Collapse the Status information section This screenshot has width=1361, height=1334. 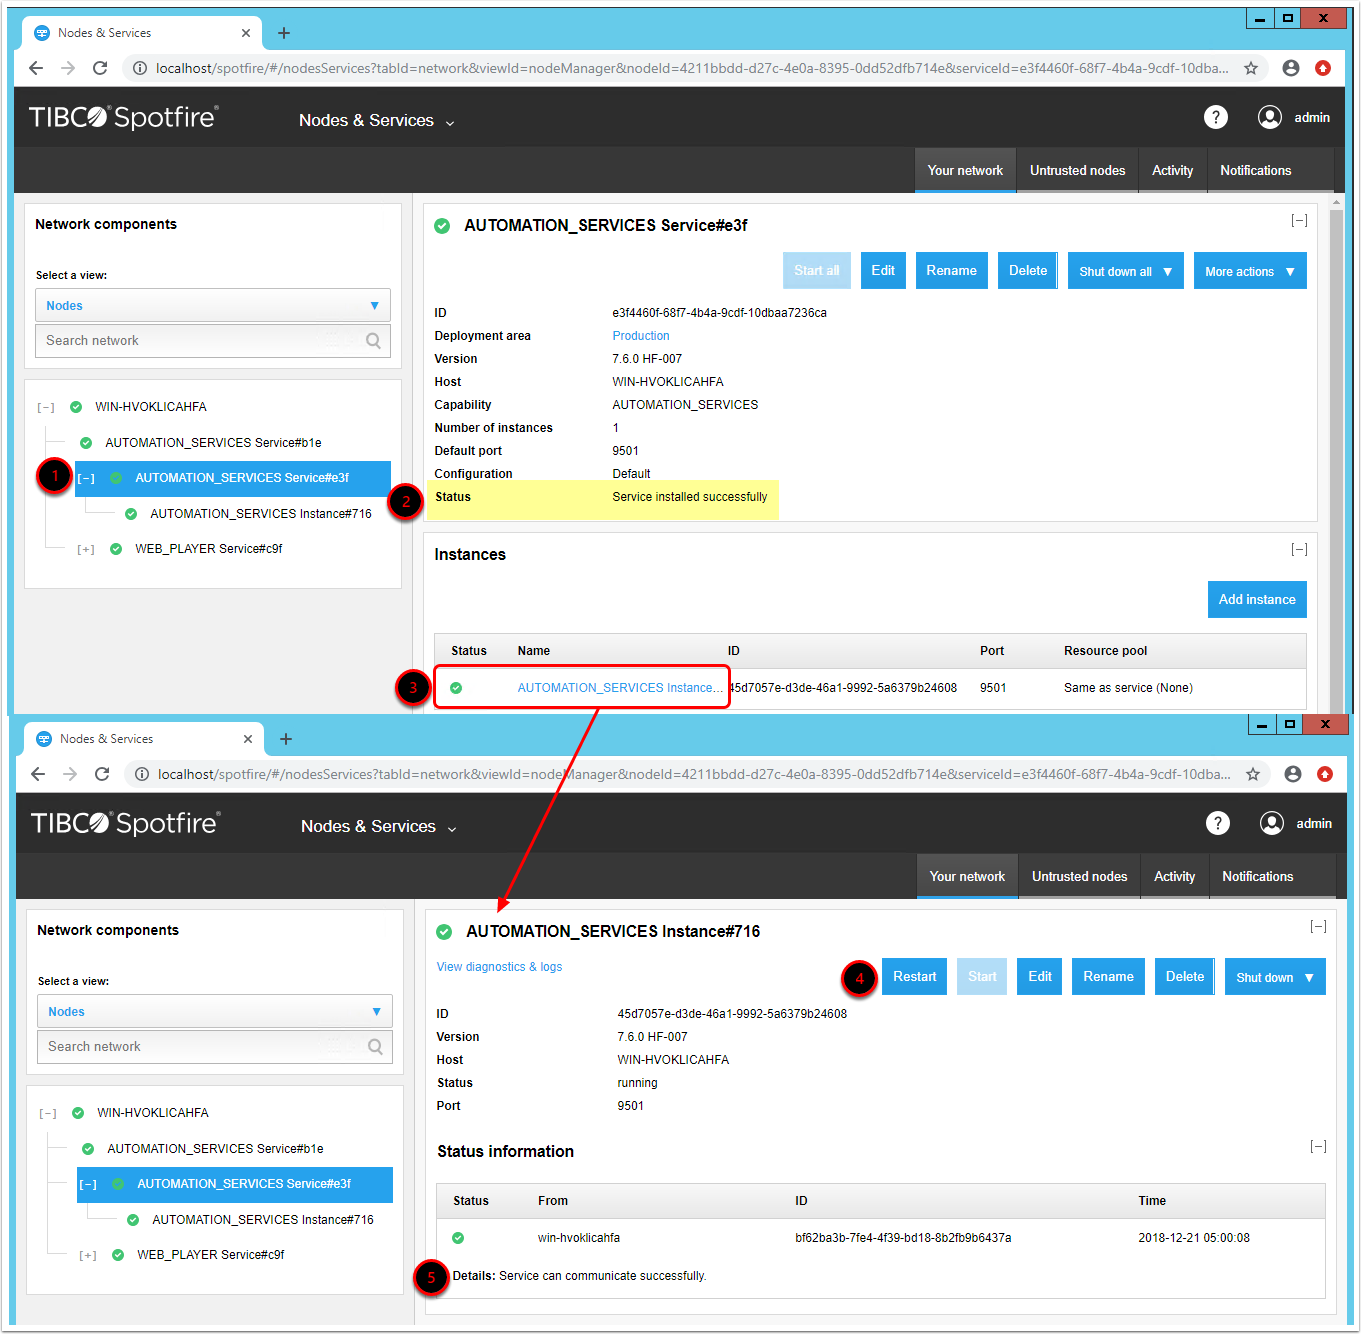(x=1318, y=1146)
